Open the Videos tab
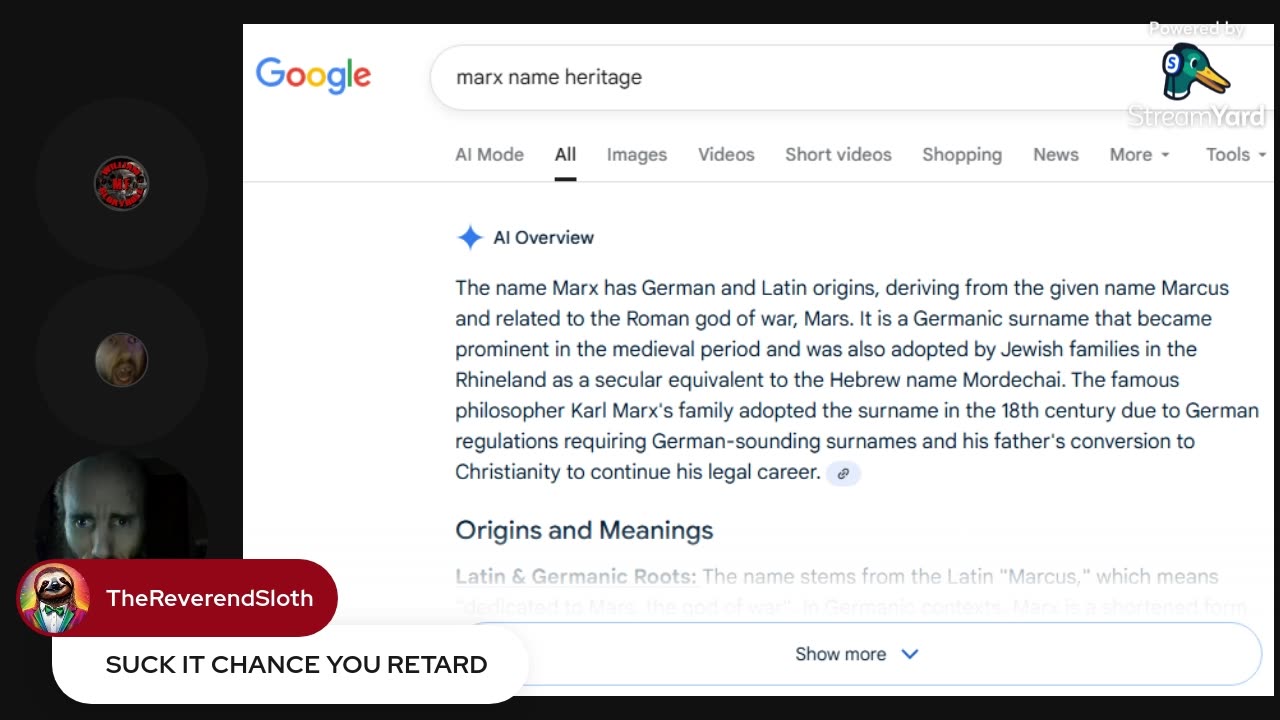 pyautogui.click(x=726, y=154)
